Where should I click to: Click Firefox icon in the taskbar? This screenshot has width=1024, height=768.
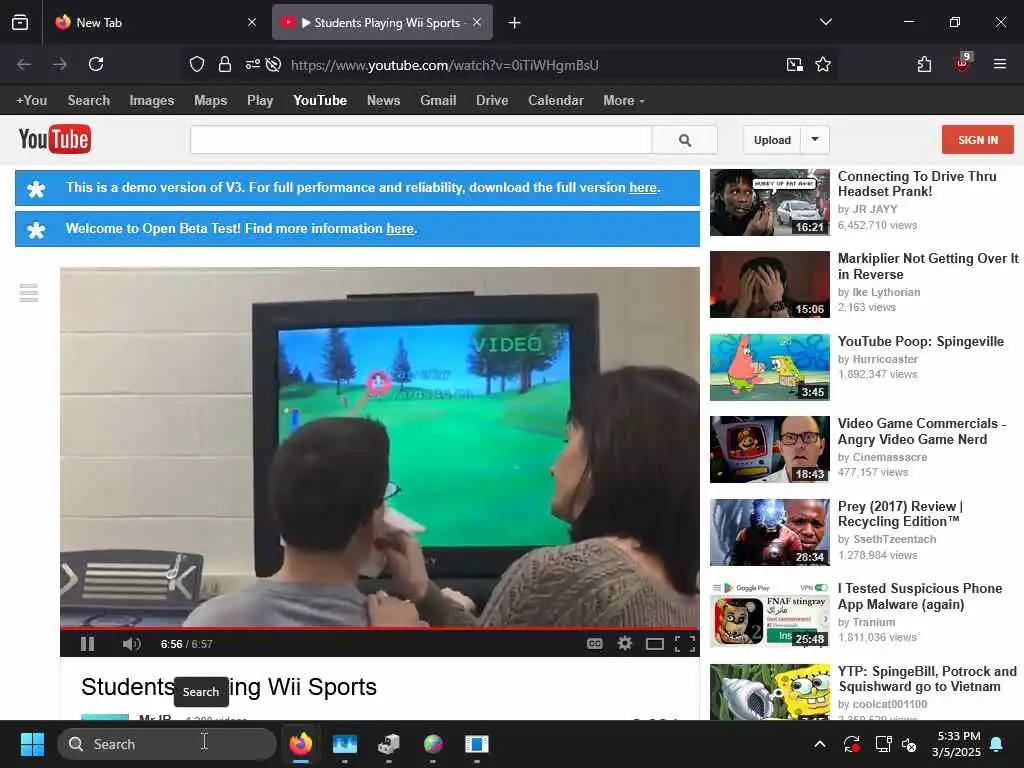301,744
